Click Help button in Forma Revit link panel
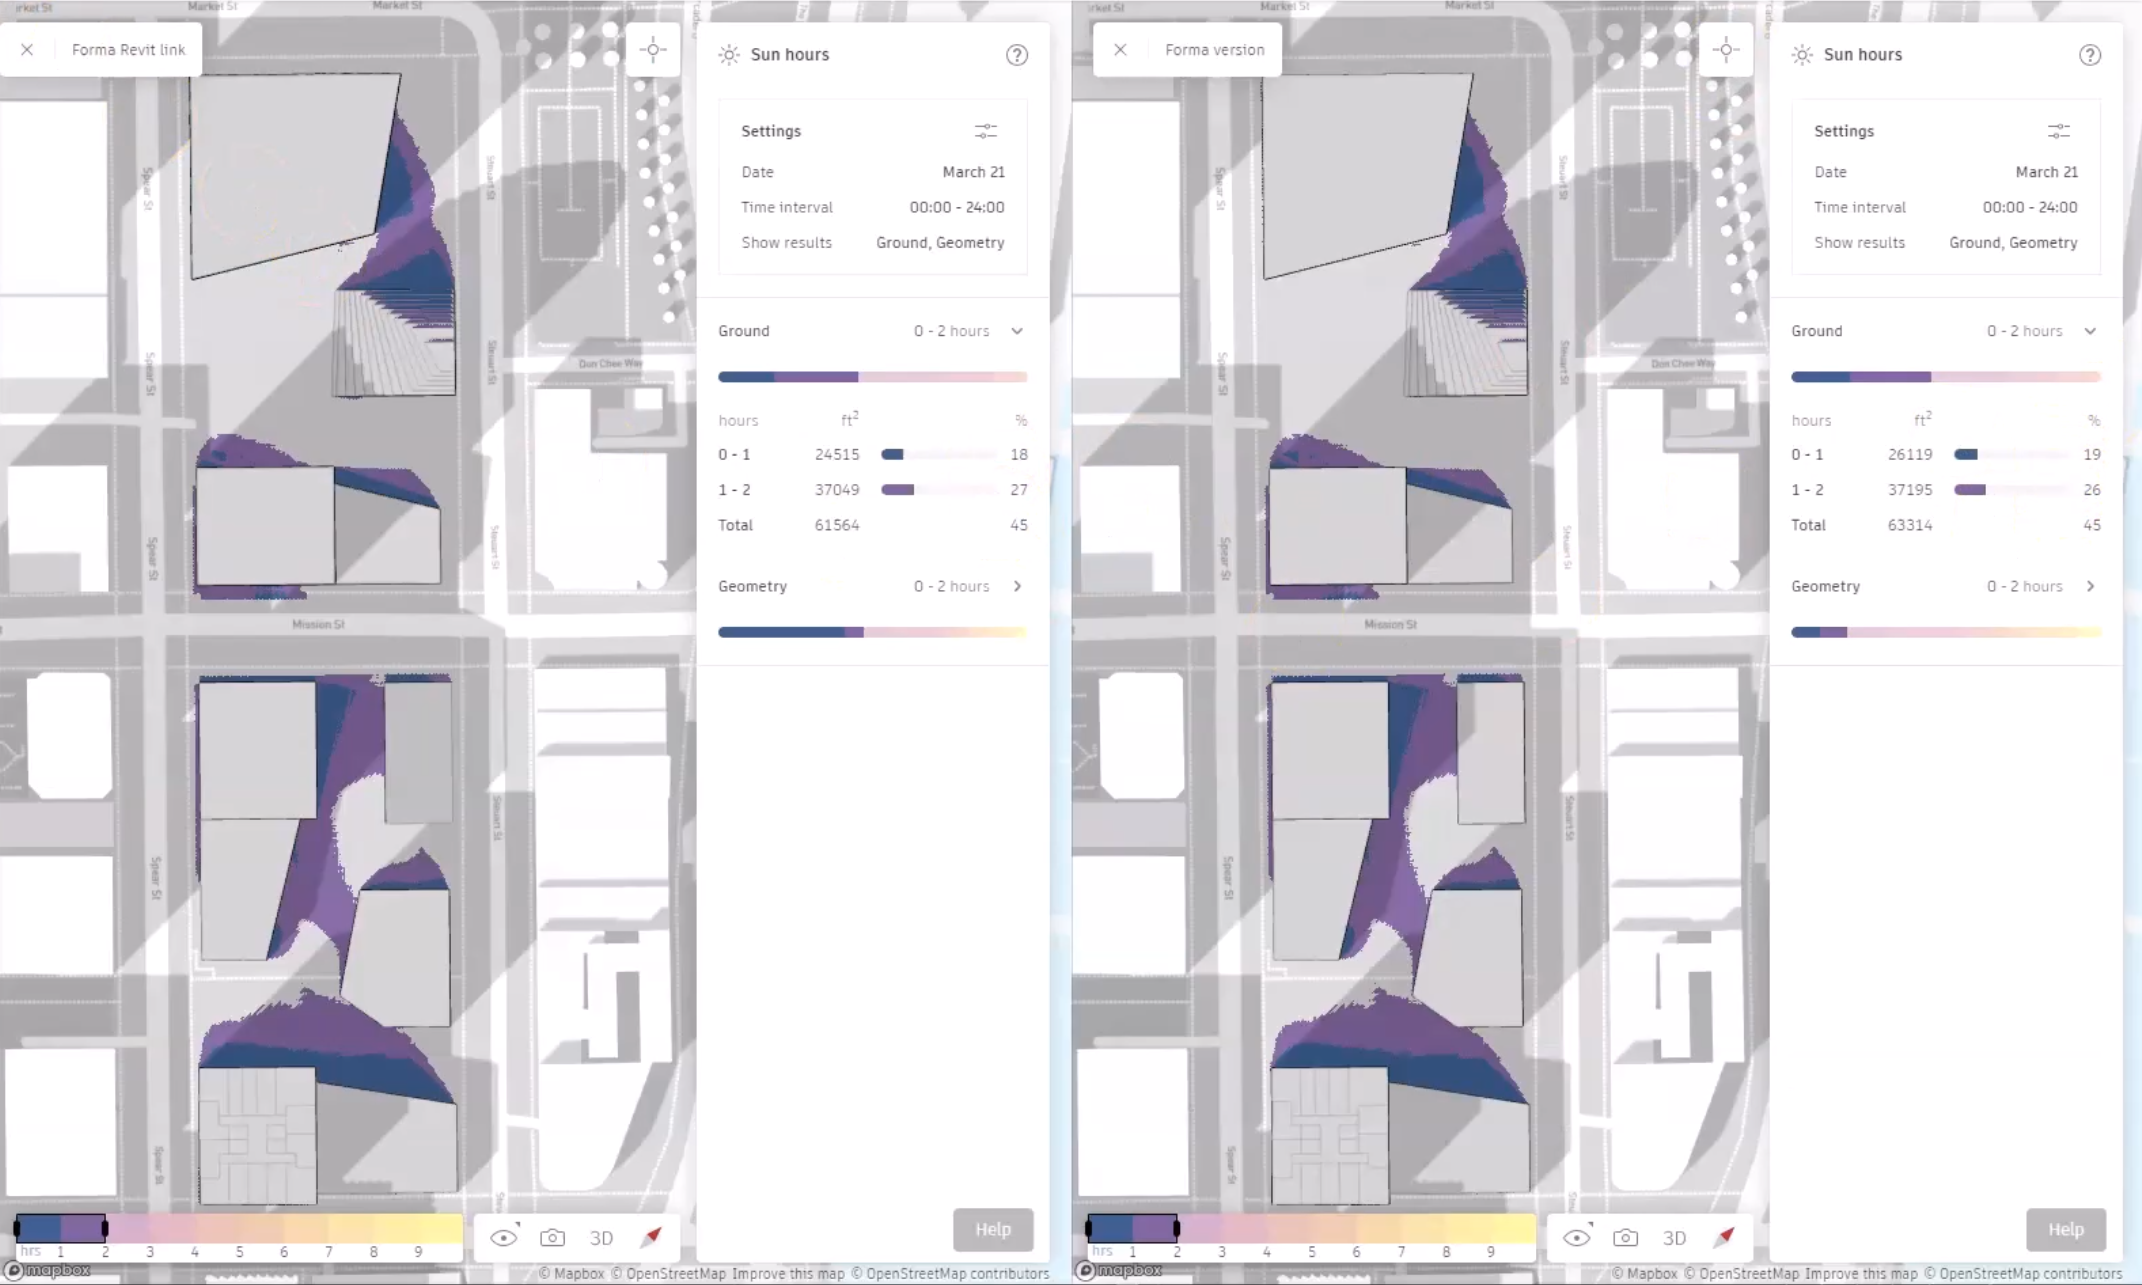 [993, 1229]
